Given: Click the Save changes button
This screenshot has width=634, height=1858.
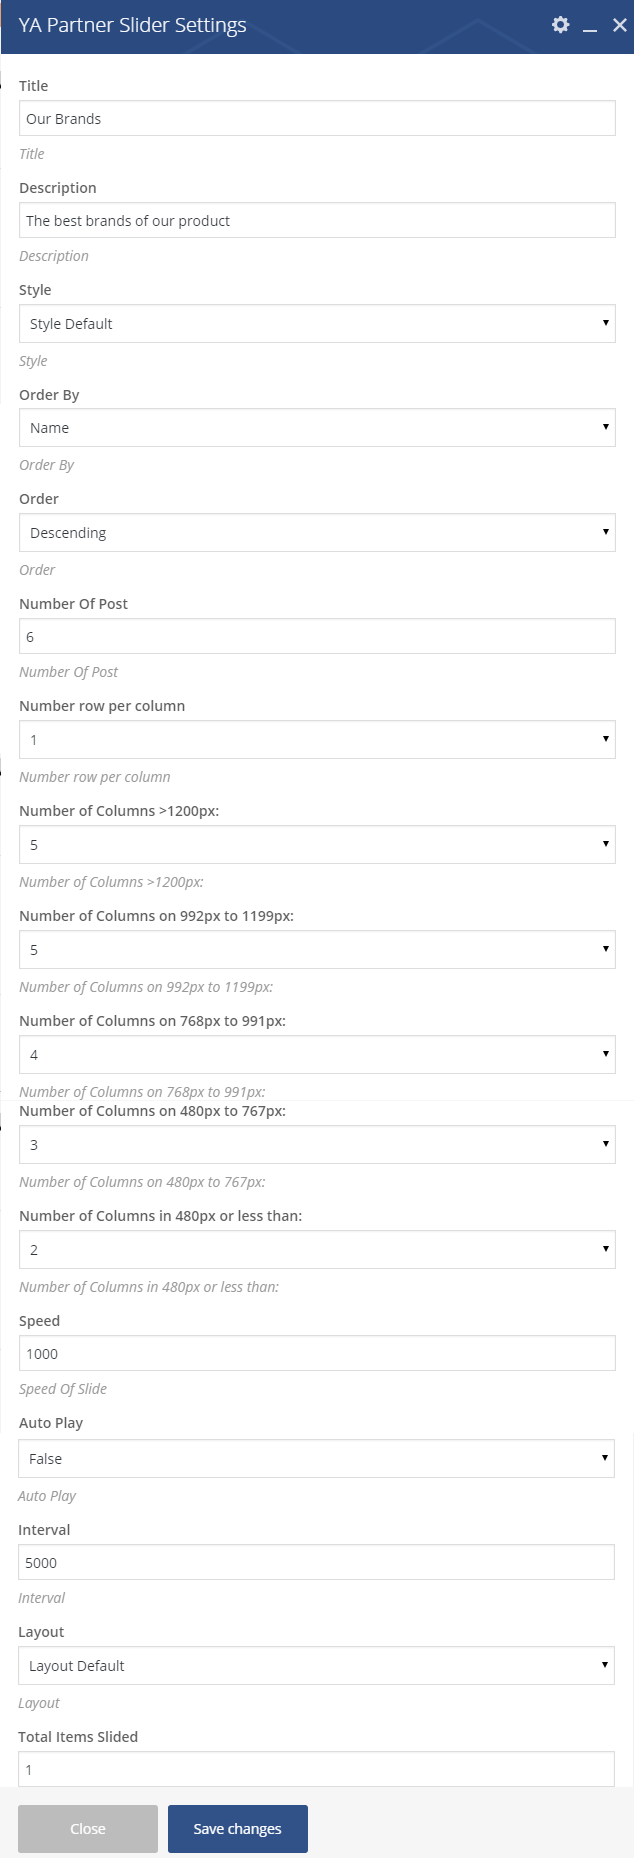Looking at the screenshot, I should [x=238, y=1829].
